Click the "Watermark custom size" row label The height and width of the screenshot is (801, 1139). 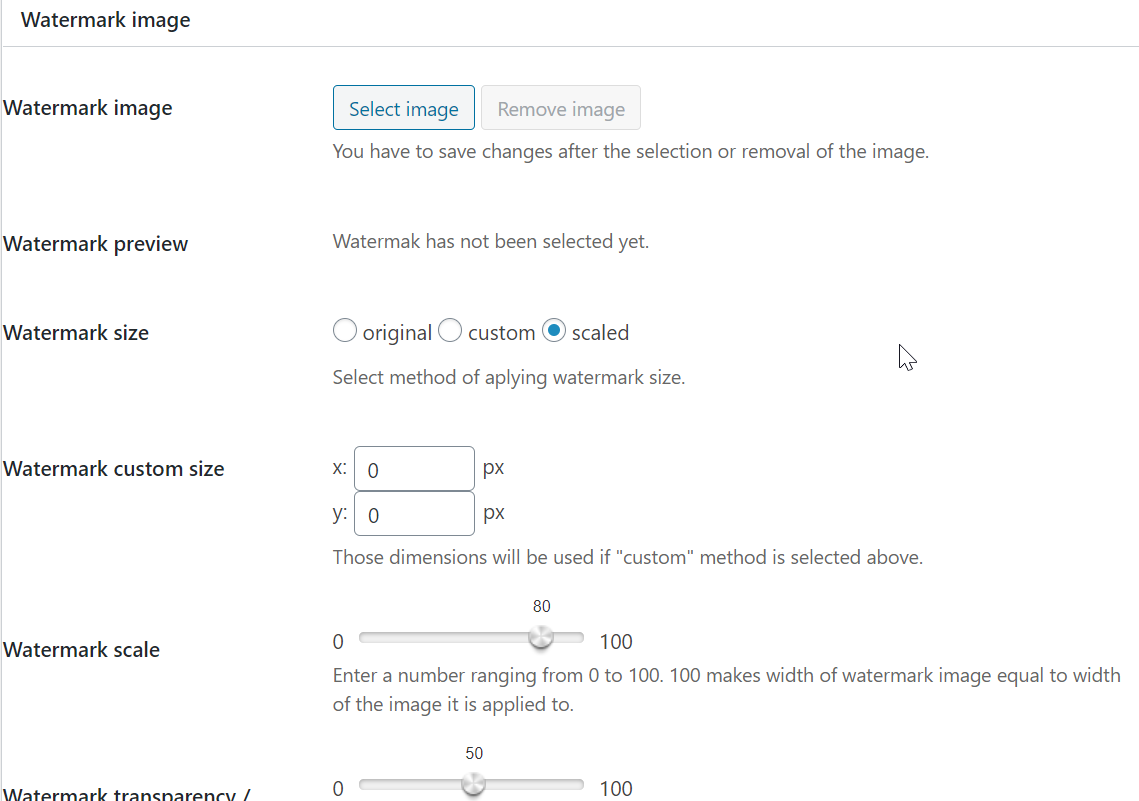click(114, 469)
